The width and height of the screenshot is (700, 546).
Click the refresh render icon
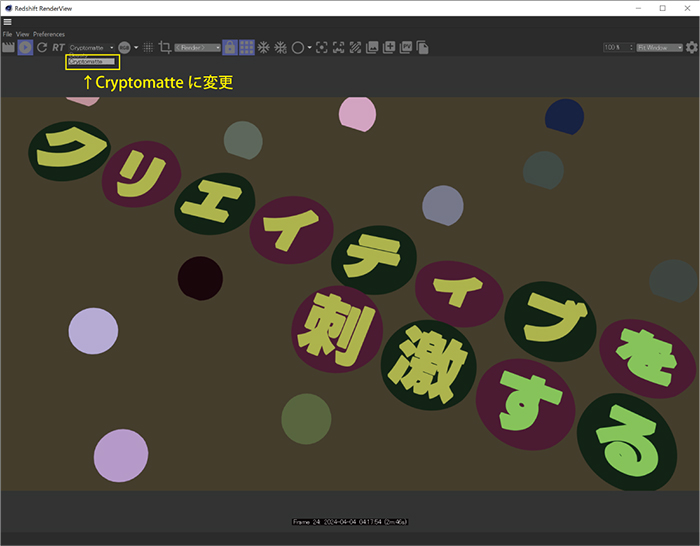(x=42, y=47)
